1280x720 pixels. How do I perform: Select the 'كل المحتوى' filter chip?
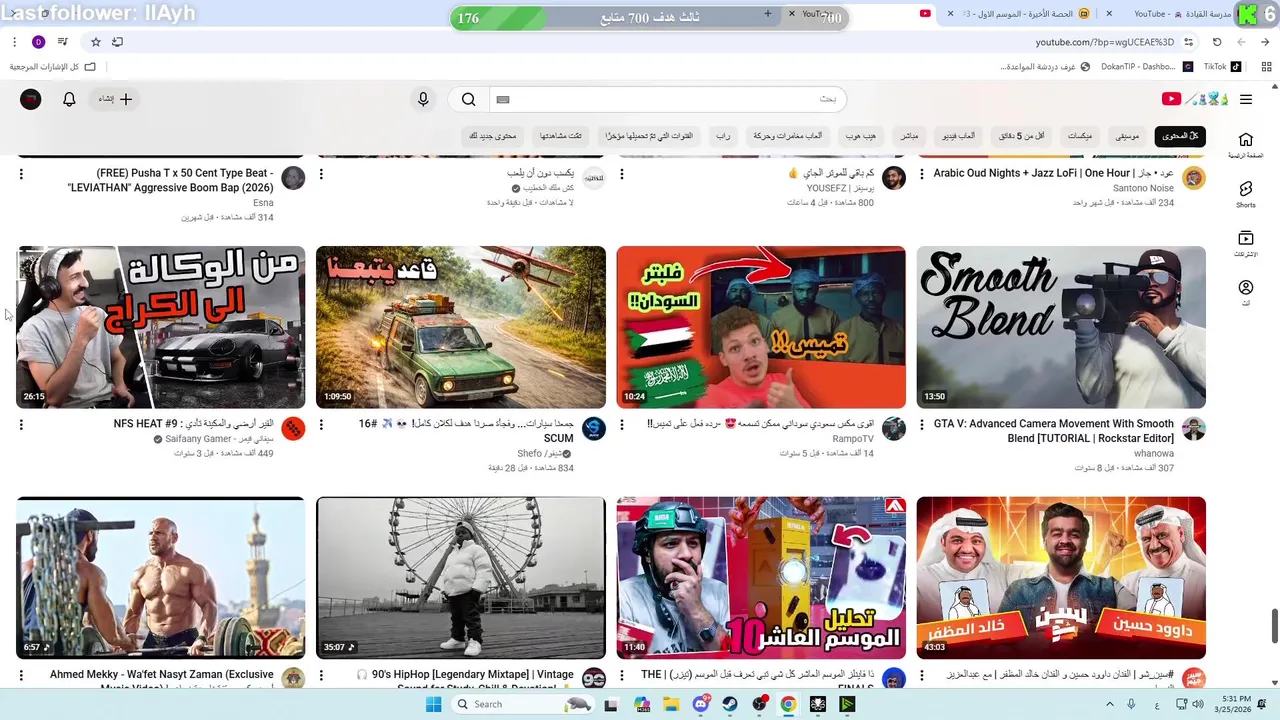1180,136
